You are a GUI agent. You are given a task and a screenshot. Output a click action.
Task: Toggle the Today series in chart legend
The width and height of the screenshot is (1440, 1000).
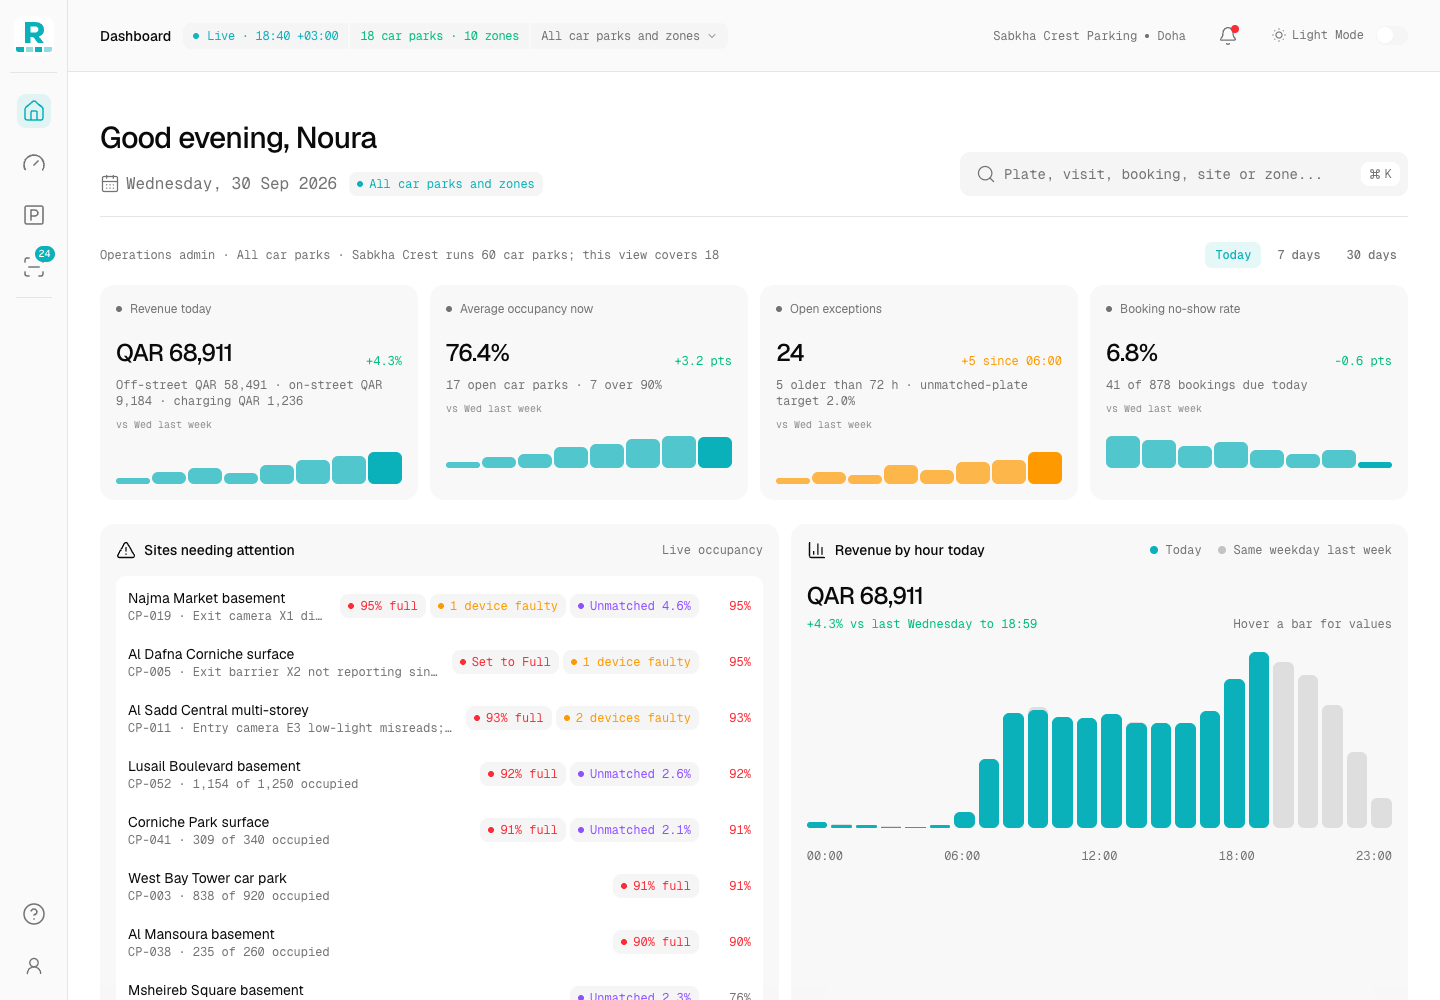click(x=1175, y=550)
